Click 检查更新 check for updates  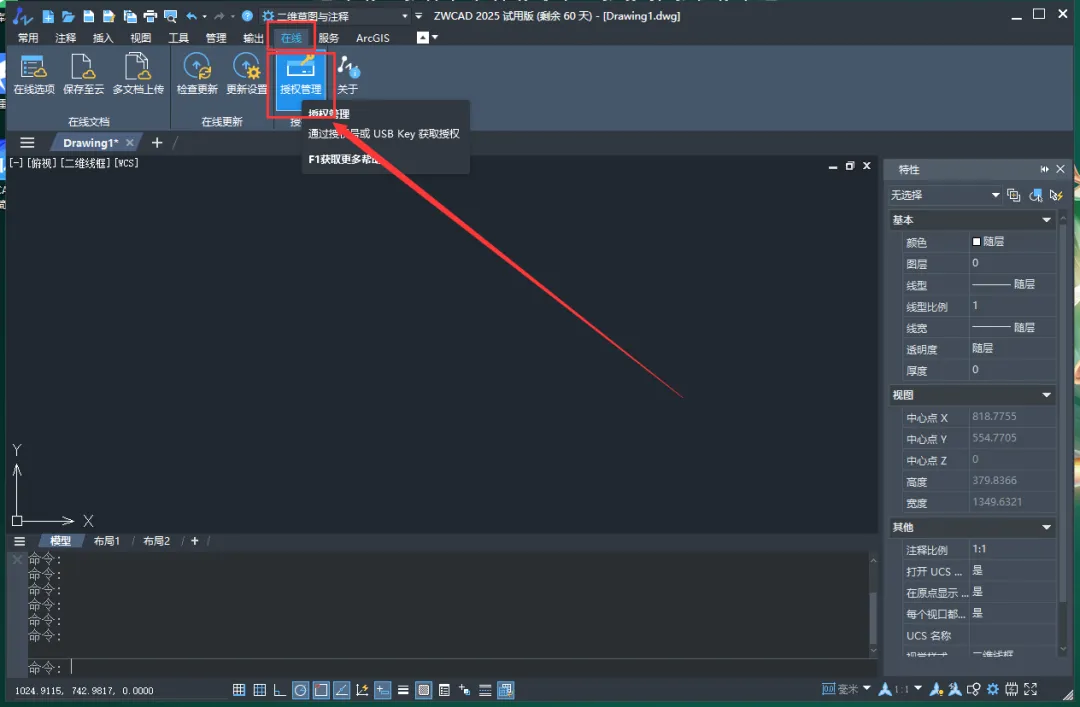click(197, 74)
